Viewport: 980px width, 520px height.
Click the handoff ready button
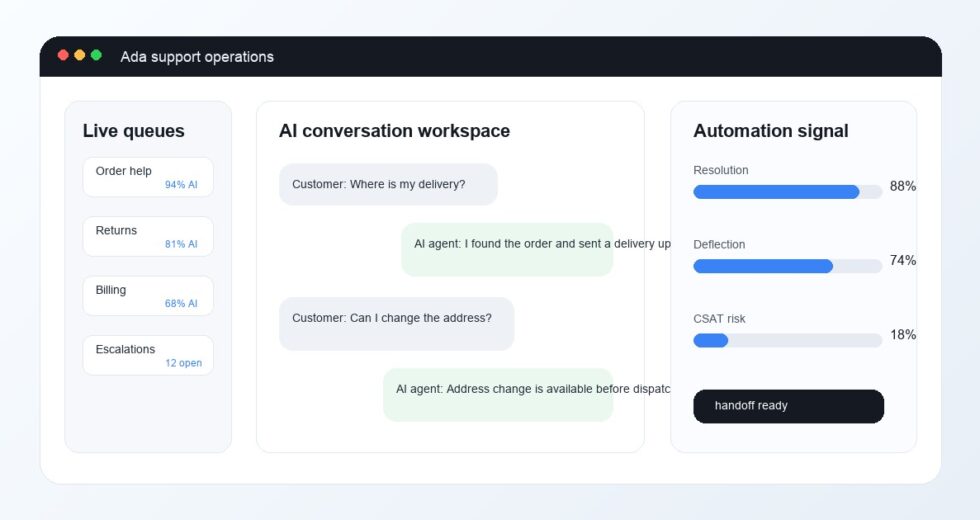[788, 406]
